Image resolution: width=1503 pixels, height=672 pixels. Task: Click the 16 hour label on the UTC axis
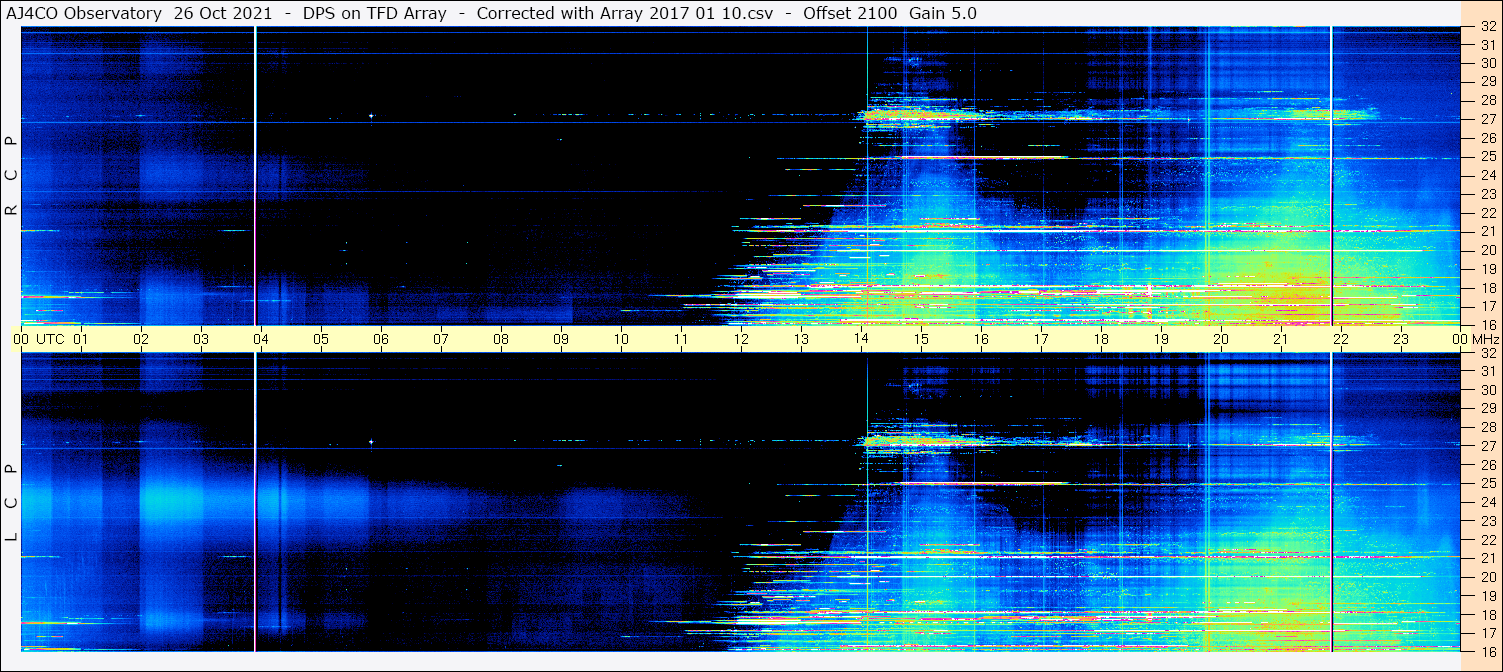pyautogui.click(x=981, y=339)
